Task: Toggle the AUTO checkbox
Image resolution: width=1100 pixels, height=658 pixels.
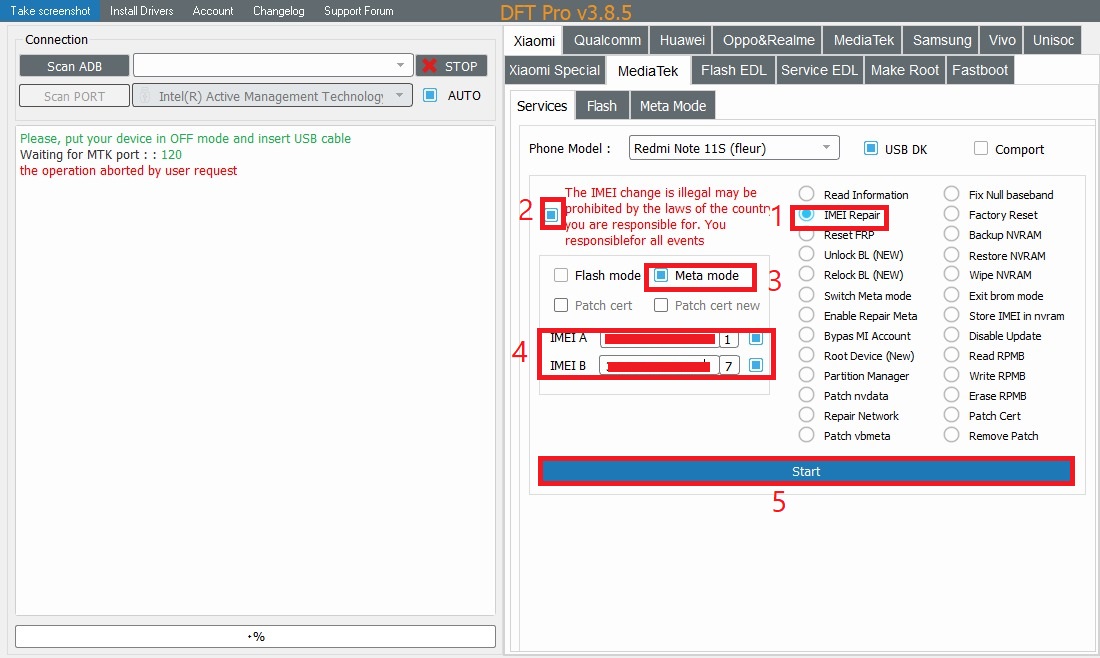Action: pyautogui.click(x=430, y=95)
